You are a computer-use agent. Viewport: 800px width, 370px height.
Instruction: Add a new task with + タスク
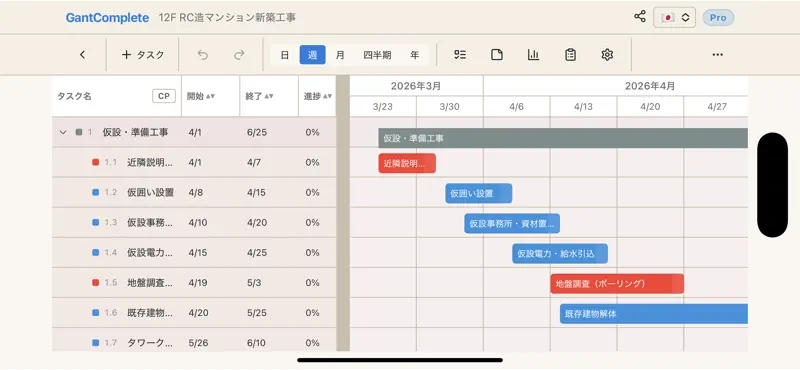click(x=143, y=55)
